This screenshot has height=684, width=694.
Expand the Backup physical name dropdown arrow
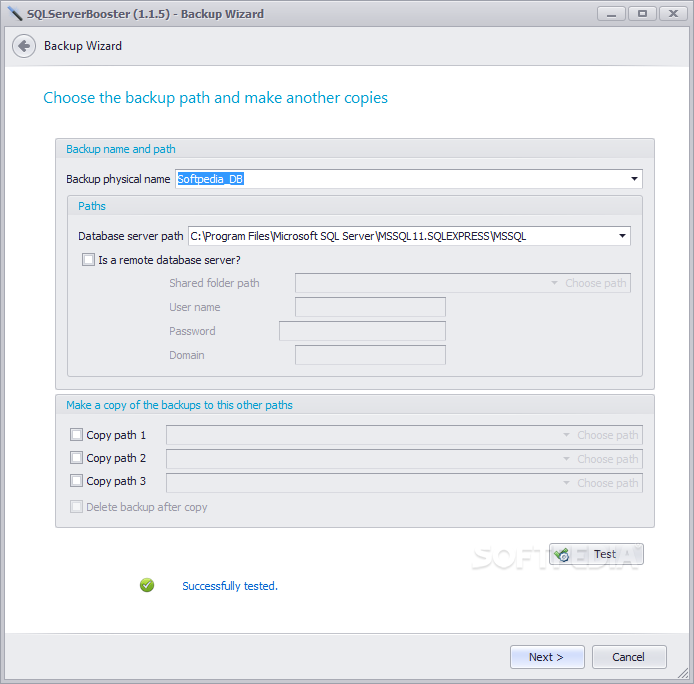click(x=634, y=179)
